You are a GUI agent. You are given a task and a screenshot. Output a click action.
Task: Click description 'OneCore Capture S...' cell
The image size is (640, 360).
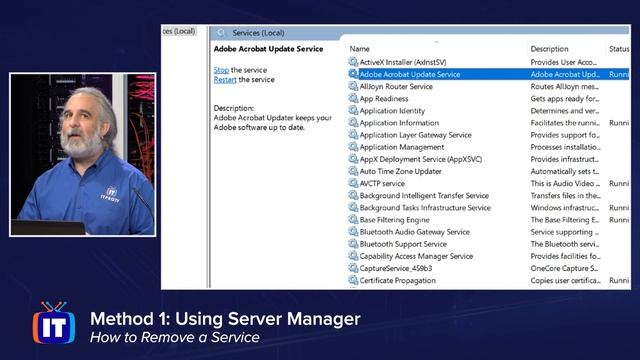coord(564,268)
